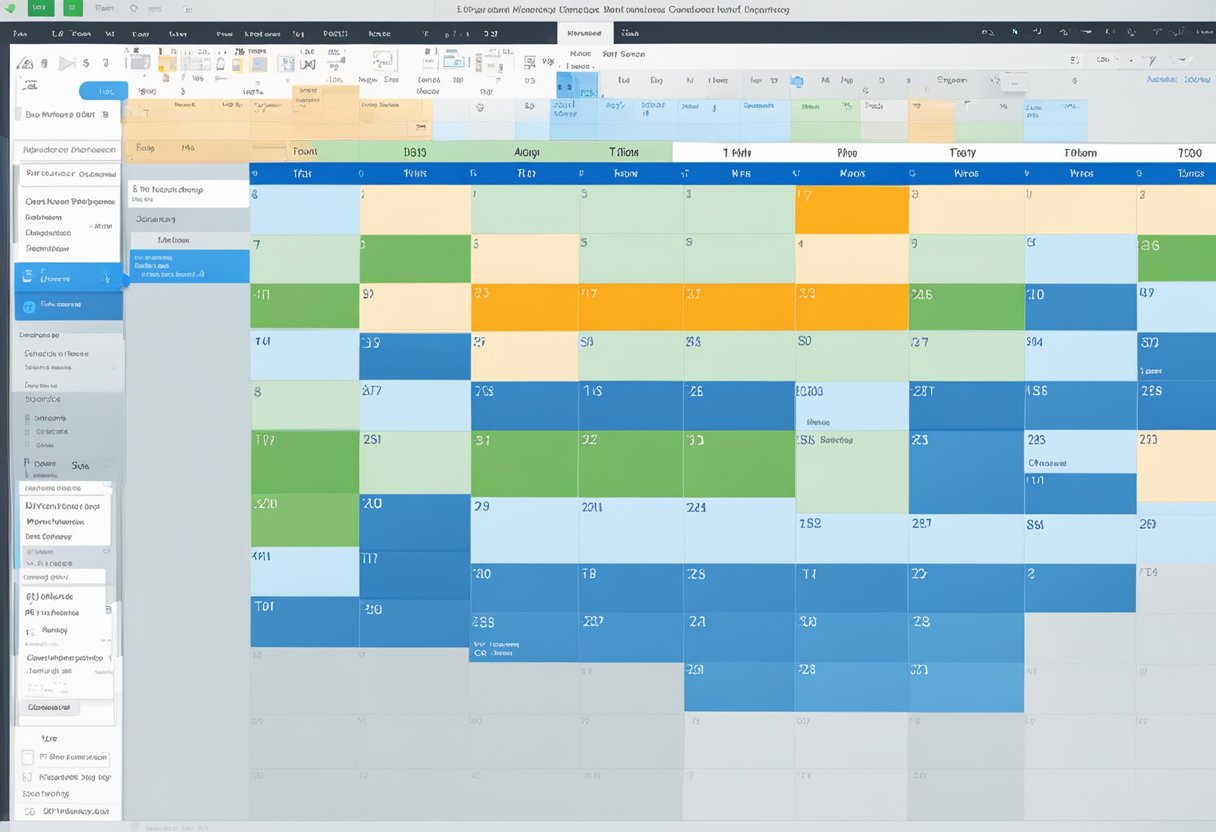Expand the chevron on the blue sidebar row

[106, 277]
